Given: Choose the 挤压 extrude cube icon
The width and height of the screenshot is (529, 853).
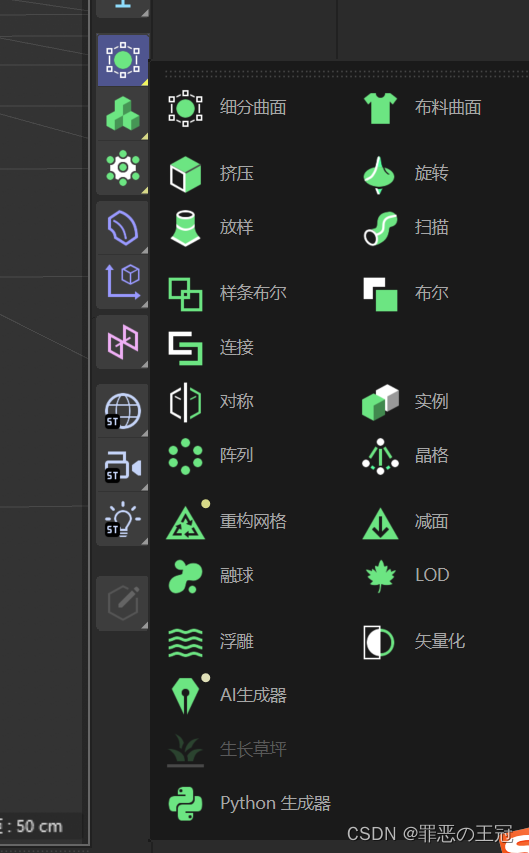Looking at the screenshot, I should click(185, 174).
